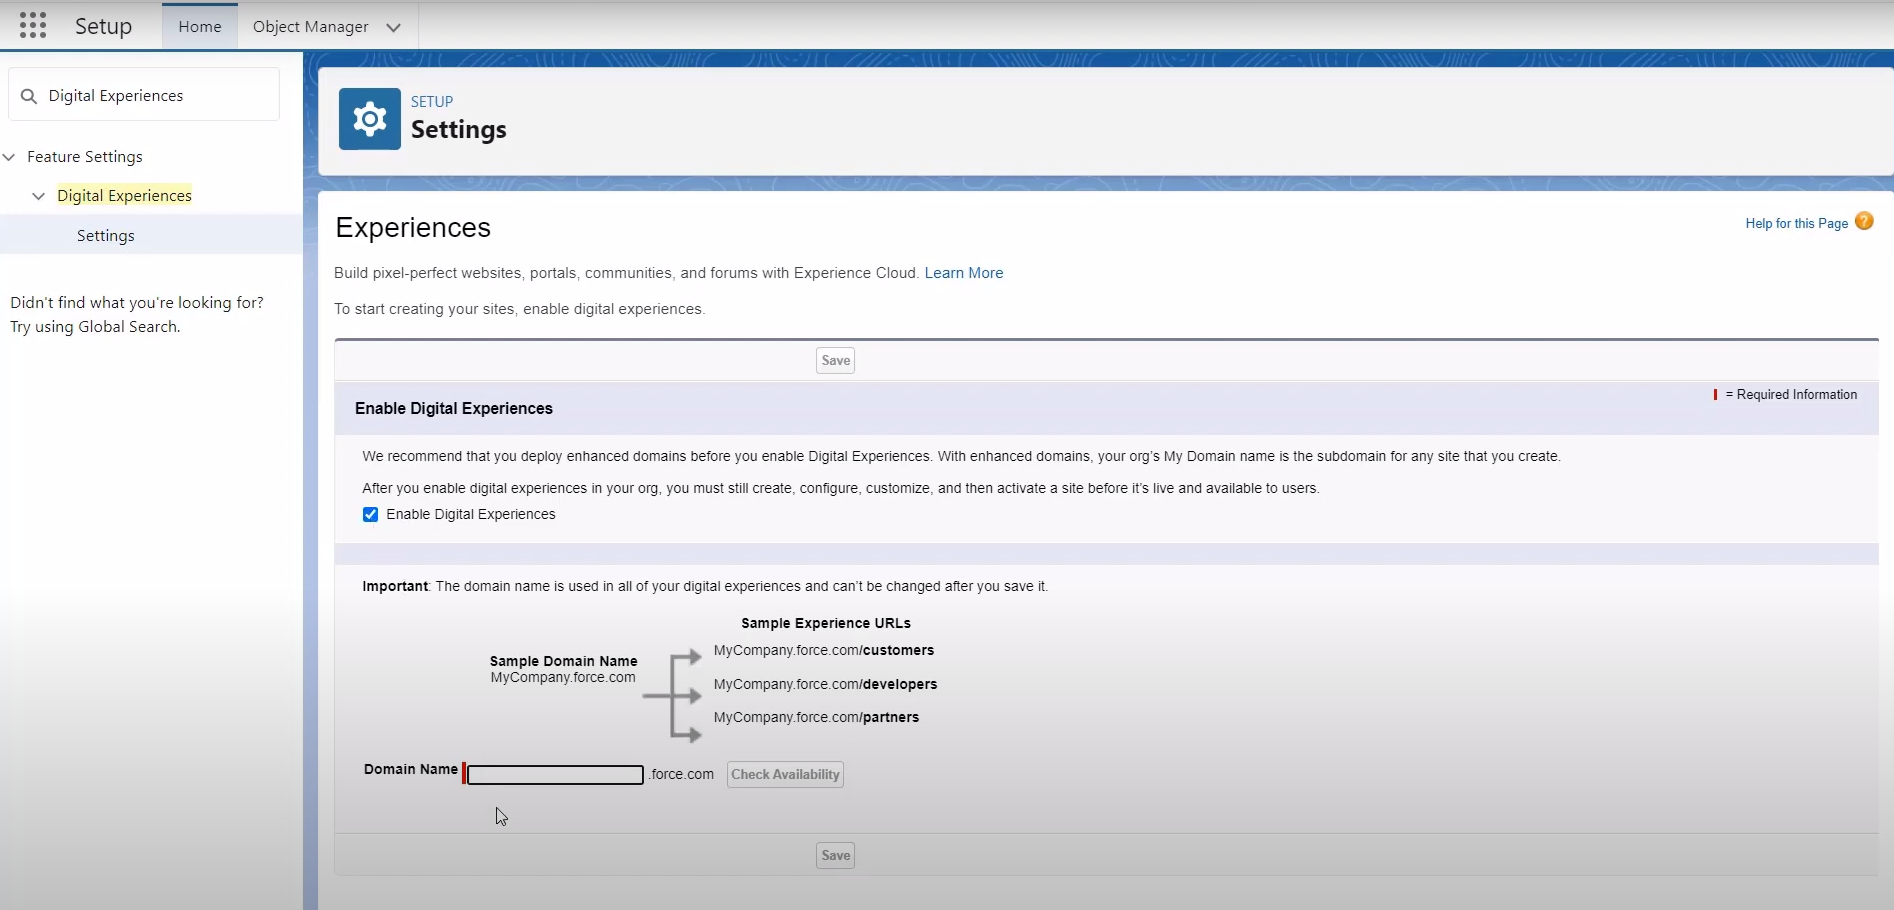Collapse the Digital Experiences chevron in sidebar
This screenshot has width=1894, height=910.
[x=39, y=196]
